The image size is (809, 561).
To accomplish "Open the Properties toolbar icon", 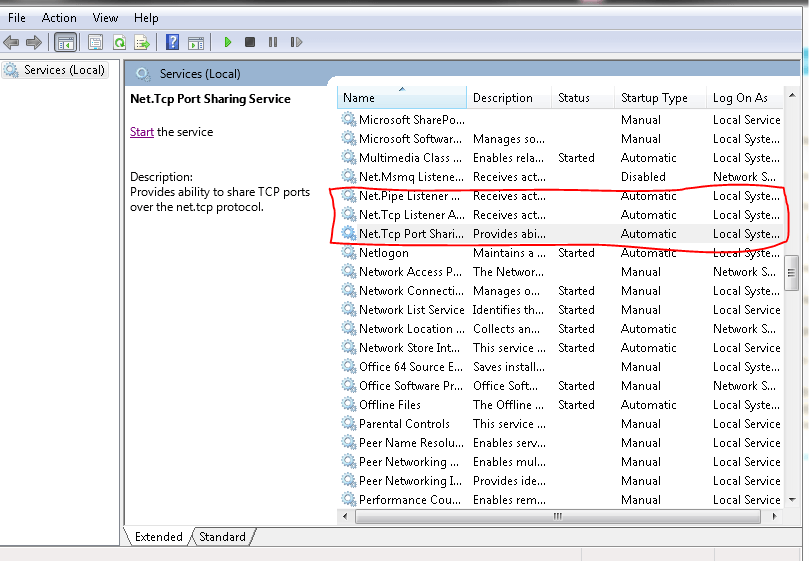I will (95, 42).
